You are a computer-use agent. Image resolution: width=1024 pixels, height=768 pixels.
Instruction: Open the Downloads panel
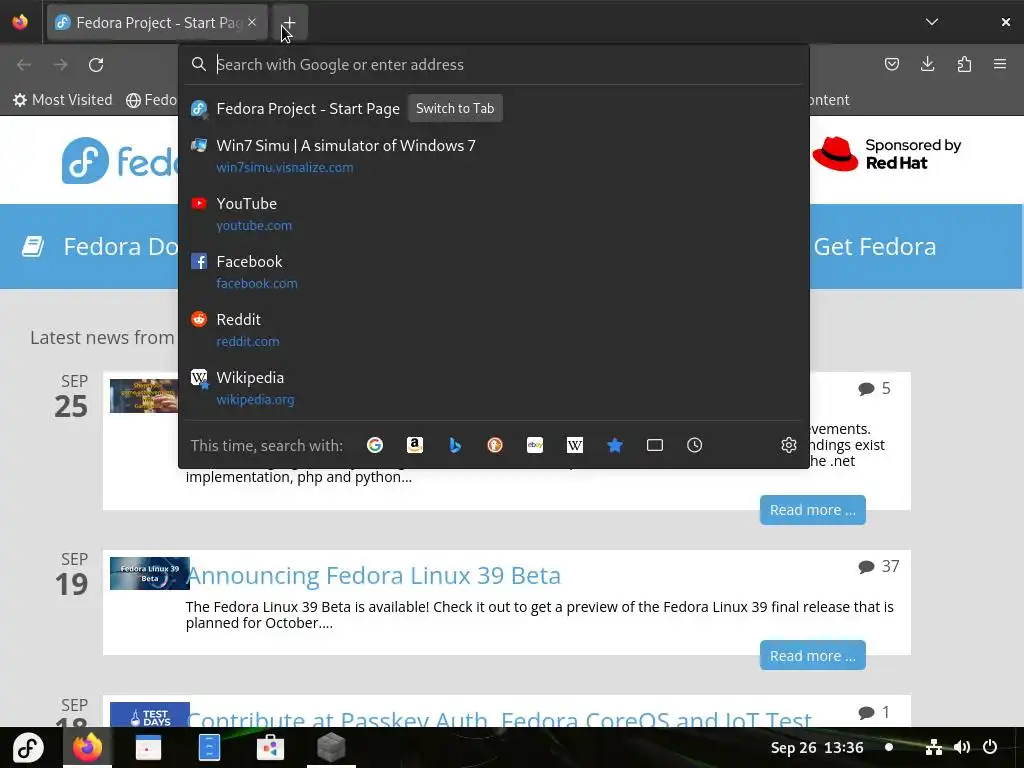click(x=927, y=64)
